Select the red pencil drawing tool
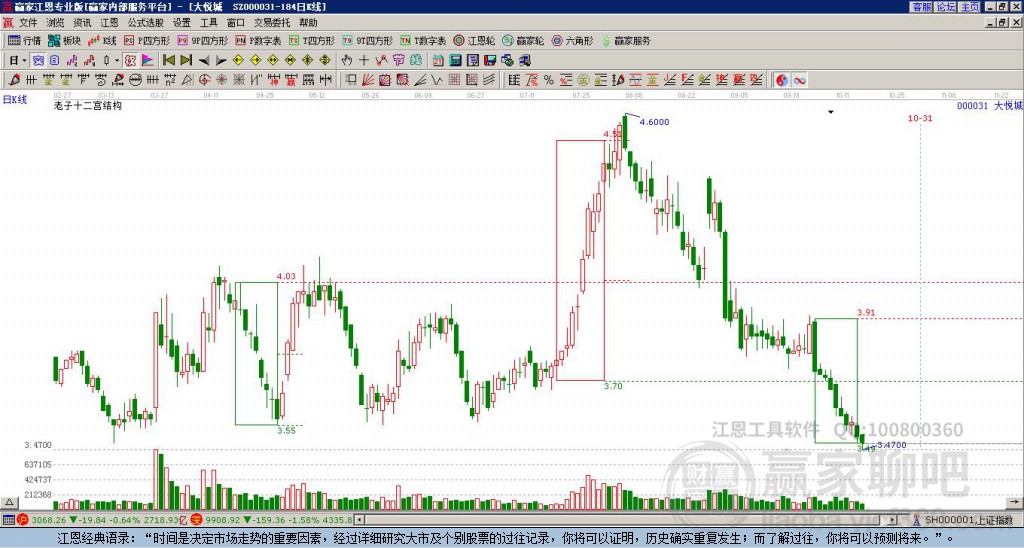The image size is (1024, 548). 14,80
